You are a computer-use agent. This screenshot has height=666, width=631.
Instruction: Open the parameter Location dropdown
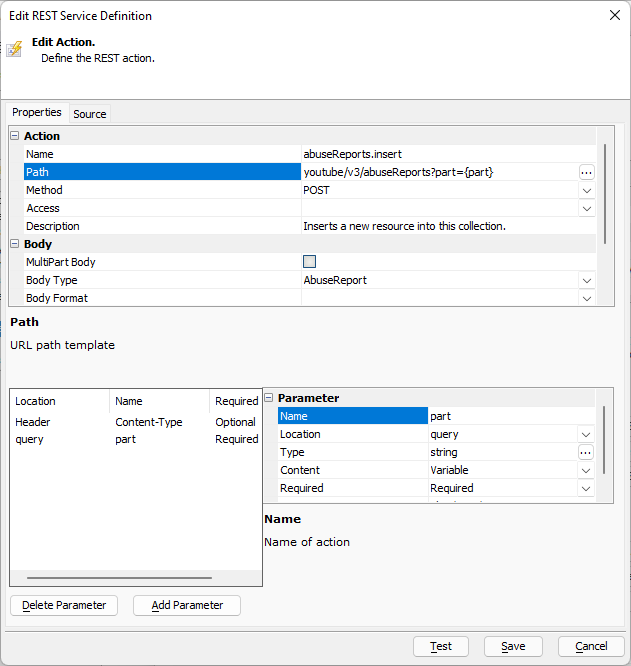pos(586,435)
